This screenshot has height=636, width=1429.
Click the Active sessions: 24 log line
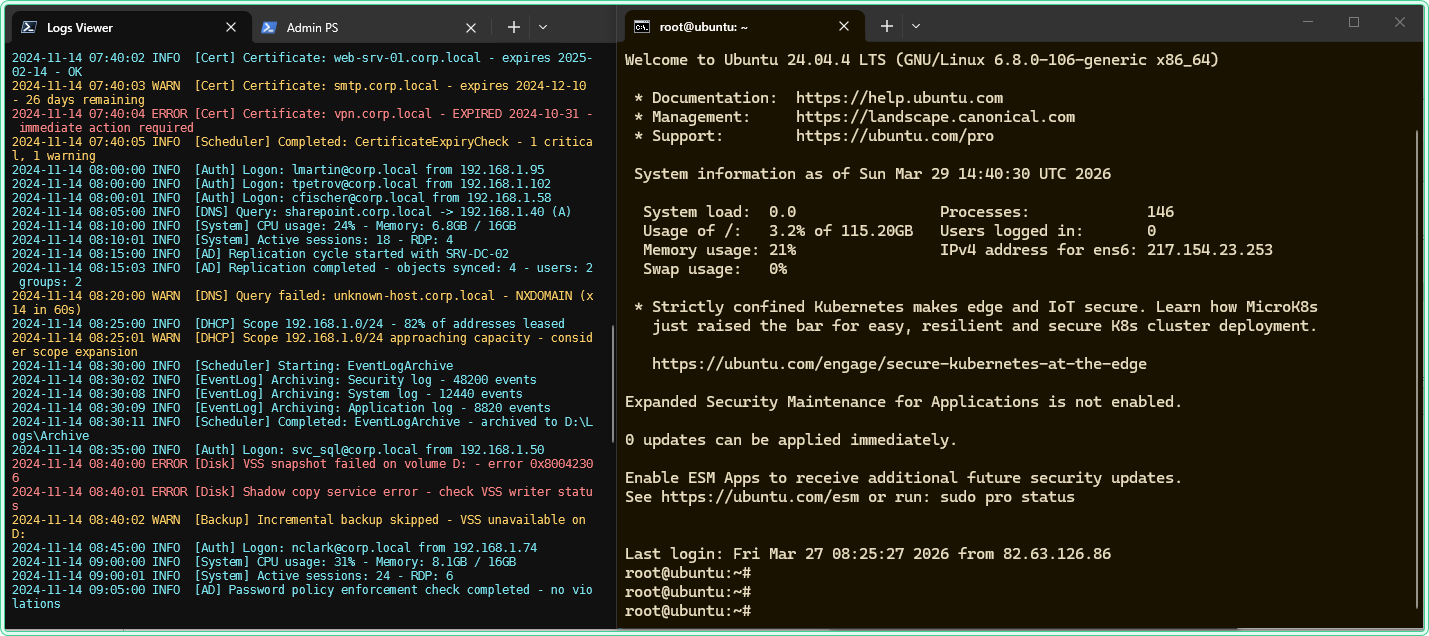[x=232, y=576]
